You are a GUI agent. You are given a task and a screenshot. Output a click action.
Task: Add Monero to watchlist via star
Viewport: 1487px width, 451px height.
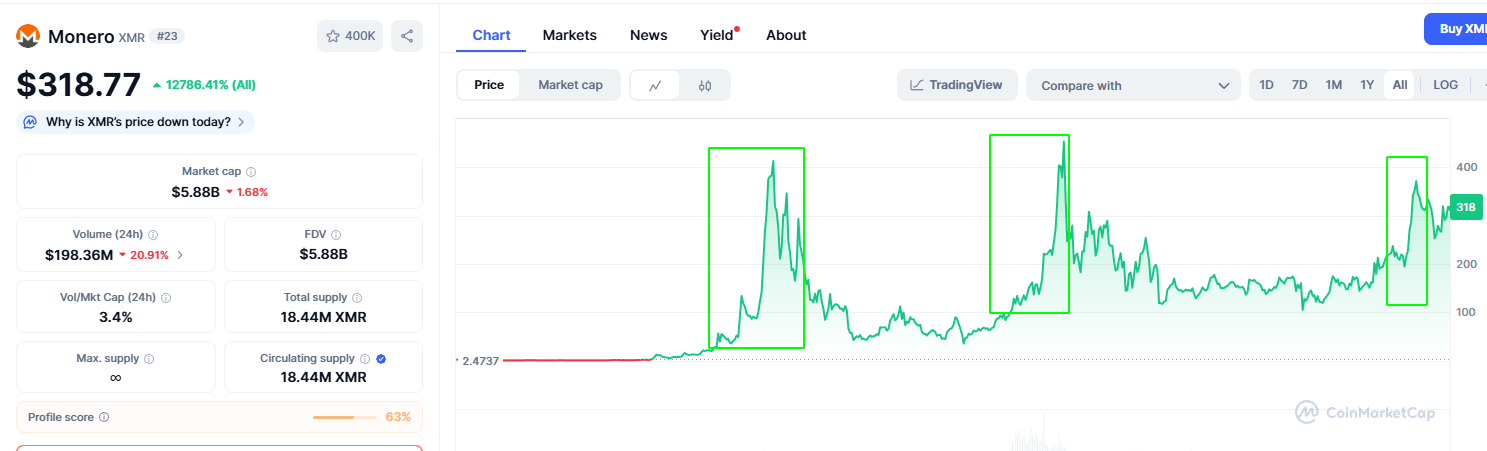click(334, 36)
